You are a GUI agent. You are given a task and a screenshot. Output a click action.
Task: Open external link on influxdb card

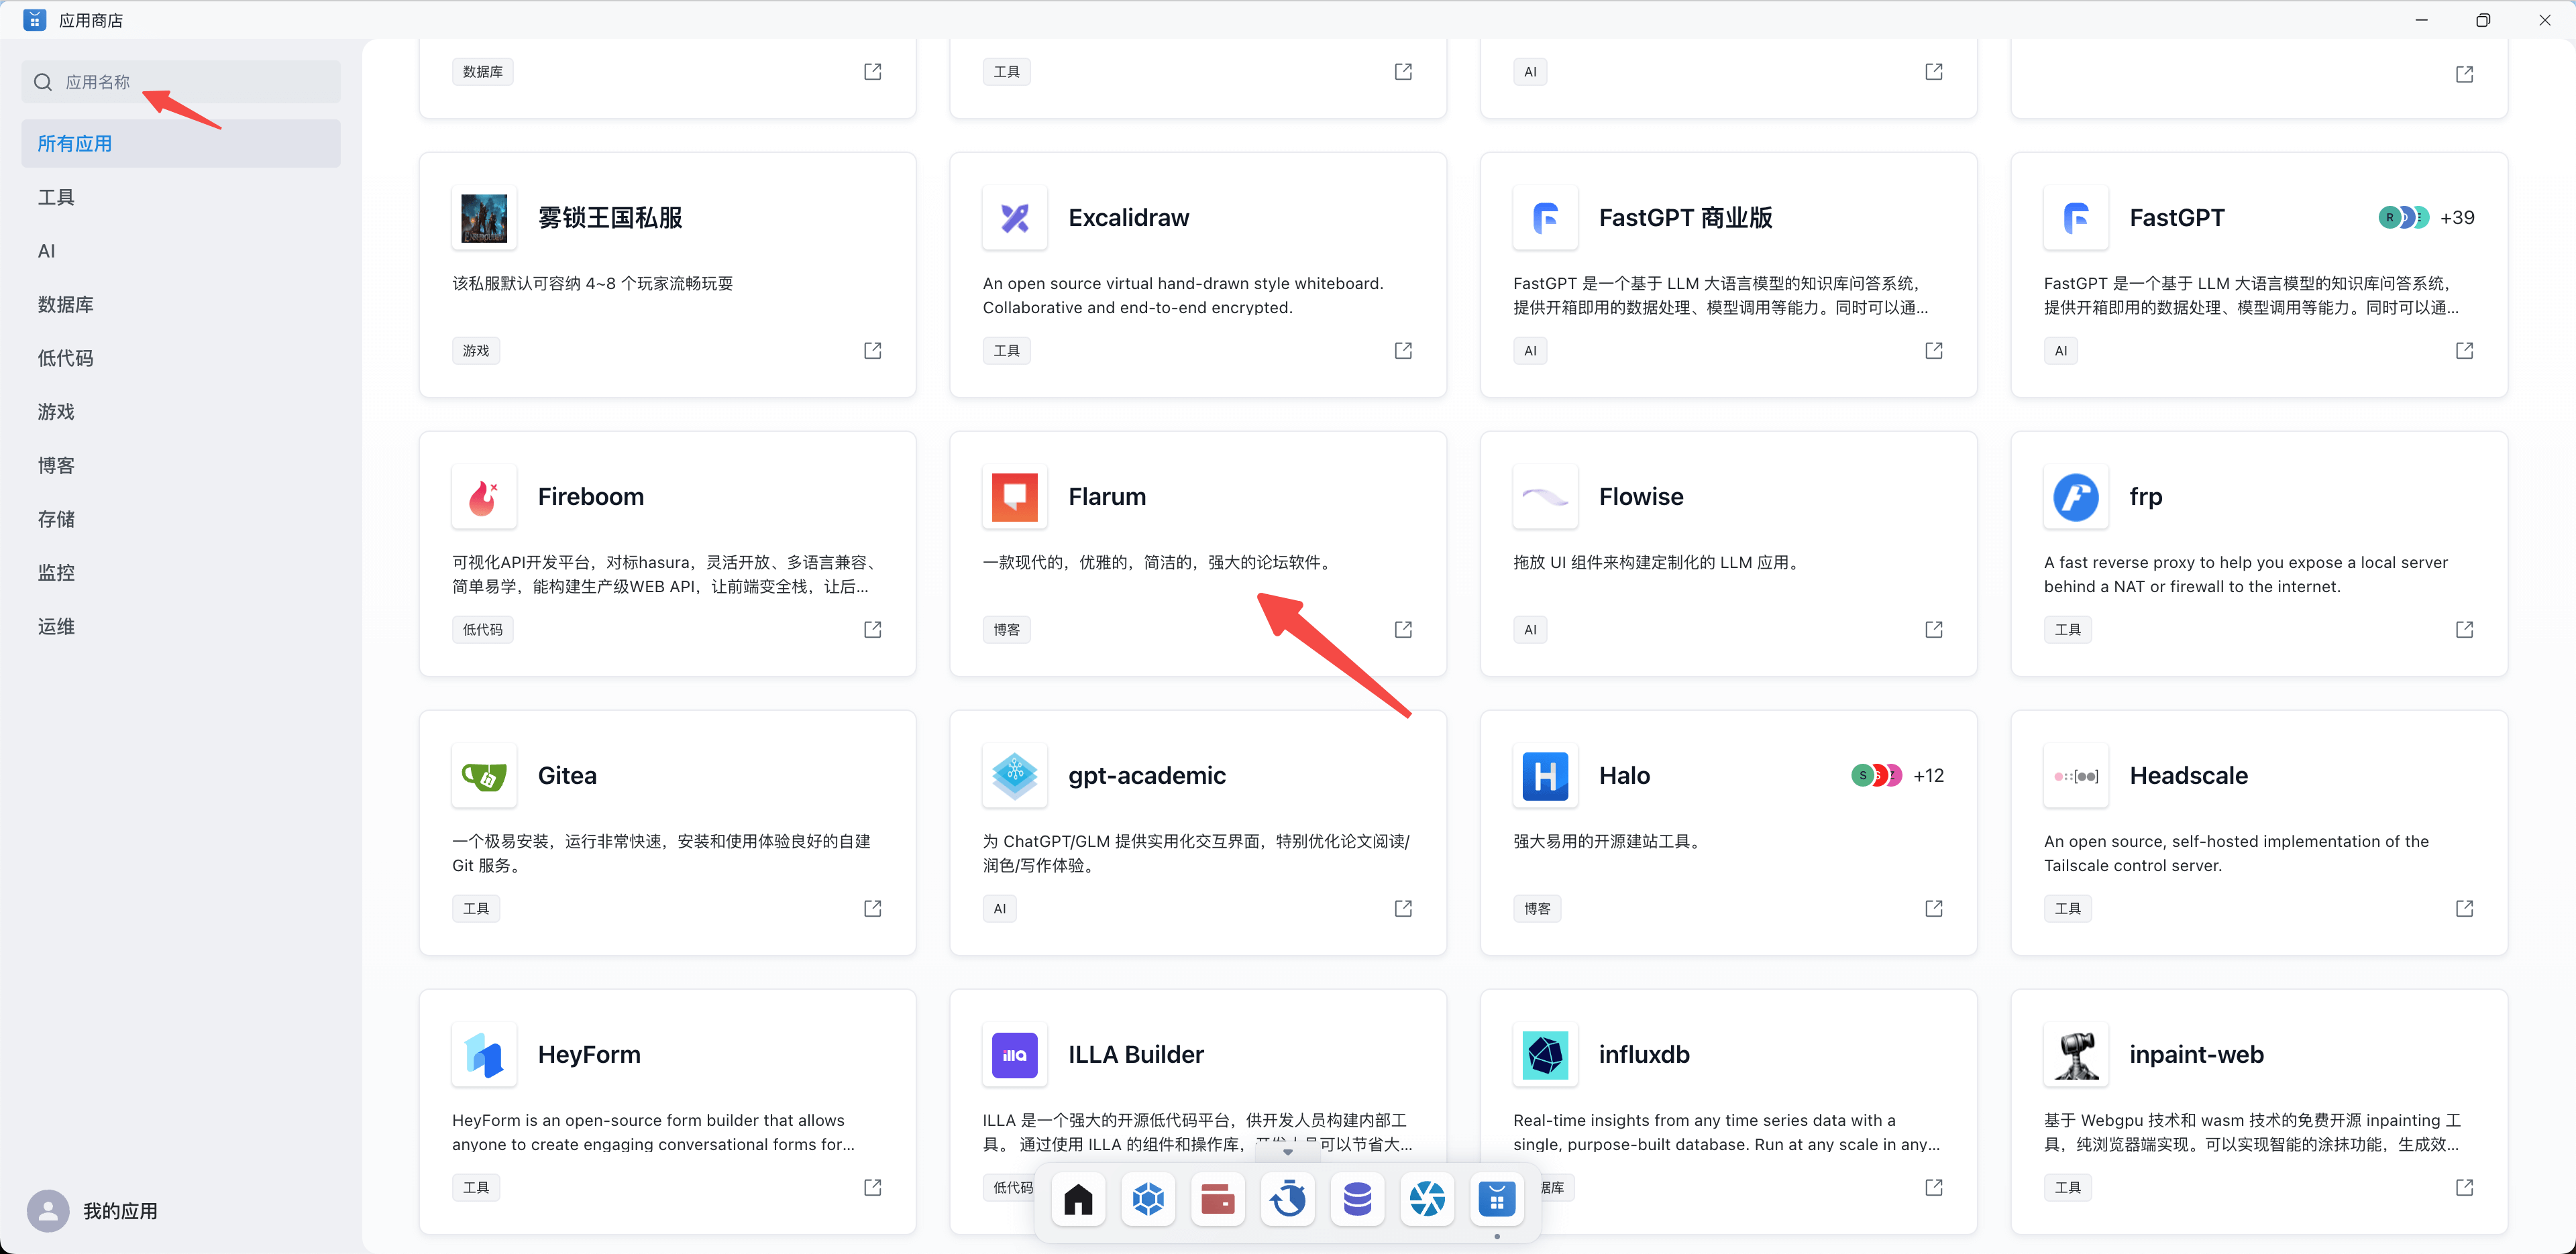point(1934,1187)
